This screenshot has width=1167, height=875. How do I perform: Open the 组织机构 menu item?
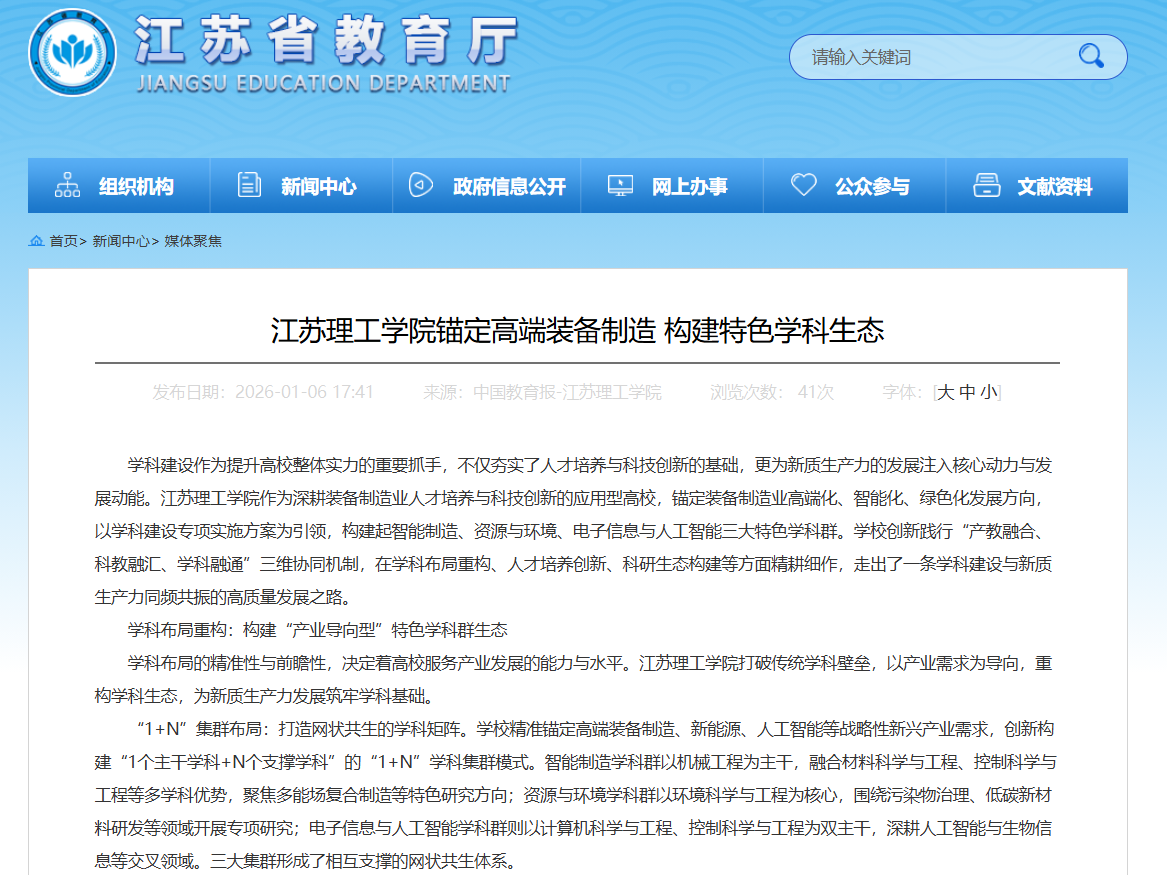(x=136, y=186)
